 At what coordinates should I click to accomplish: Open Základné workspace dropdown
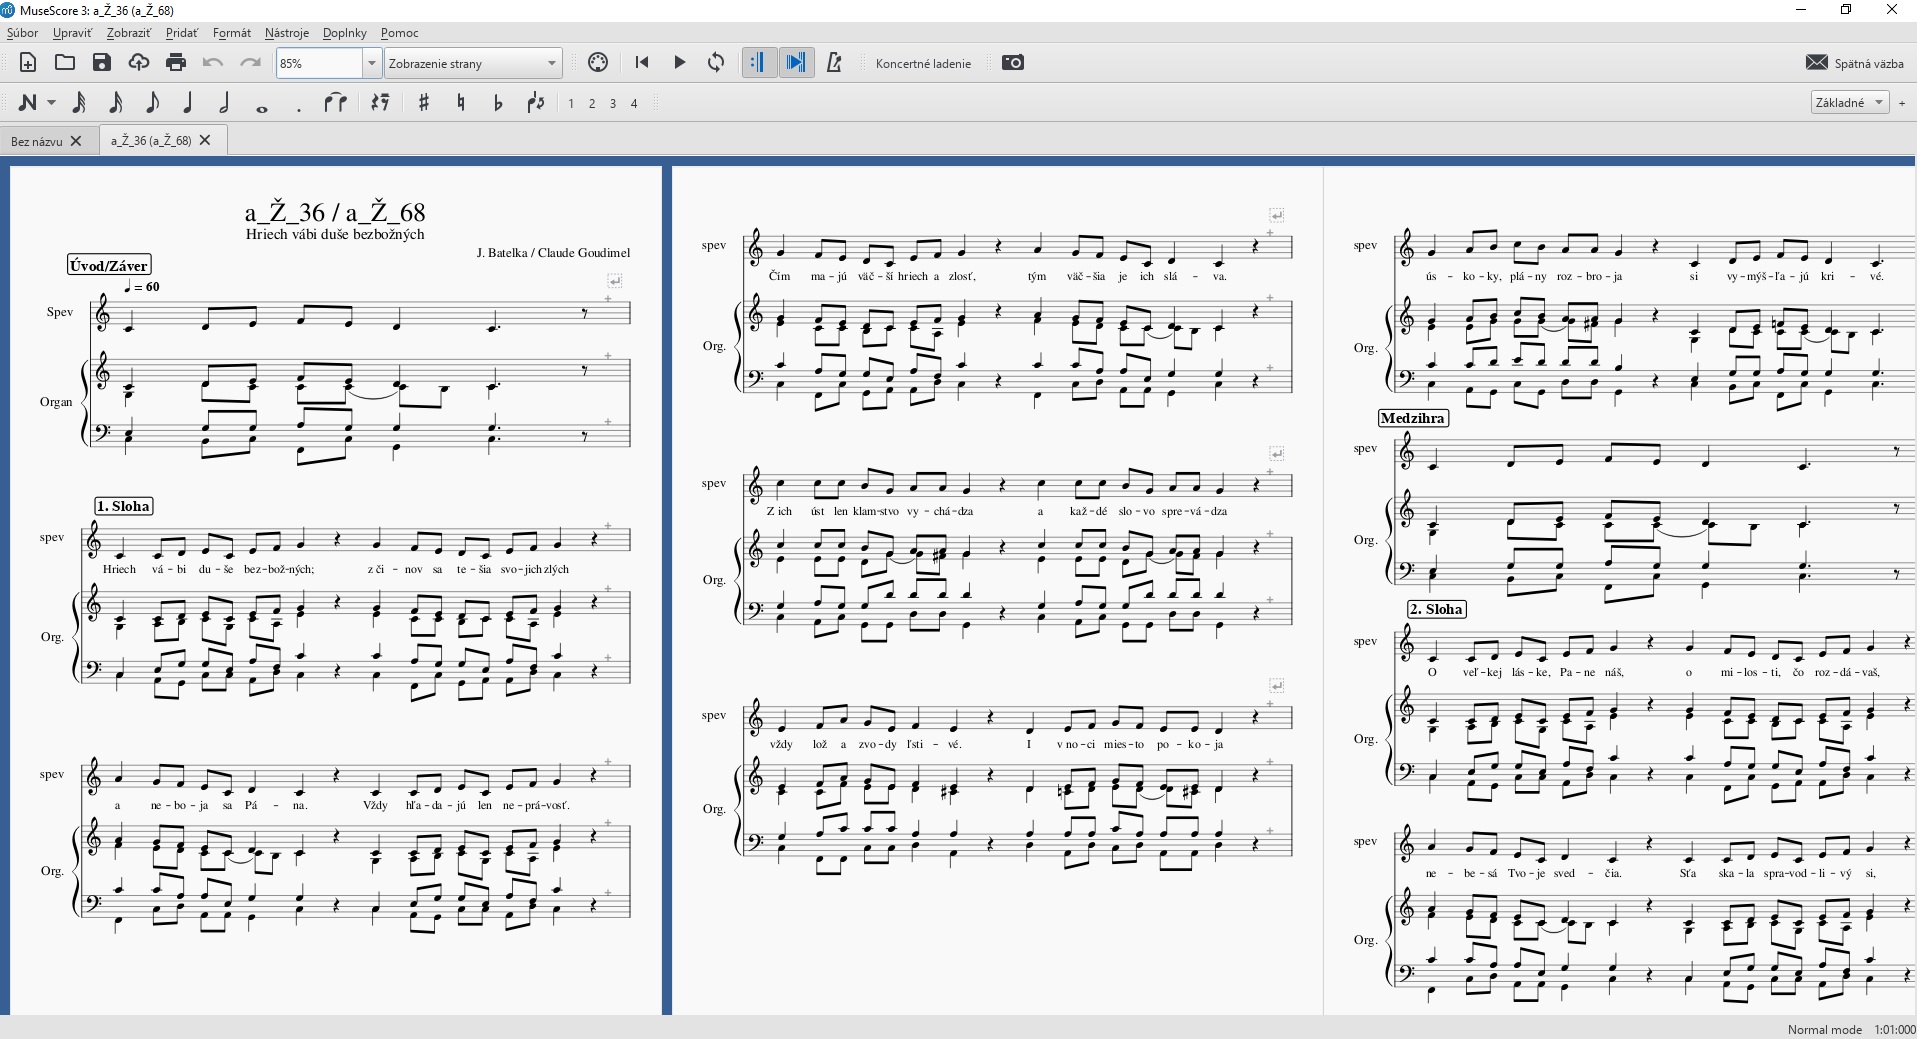[x=1849, y=103]
